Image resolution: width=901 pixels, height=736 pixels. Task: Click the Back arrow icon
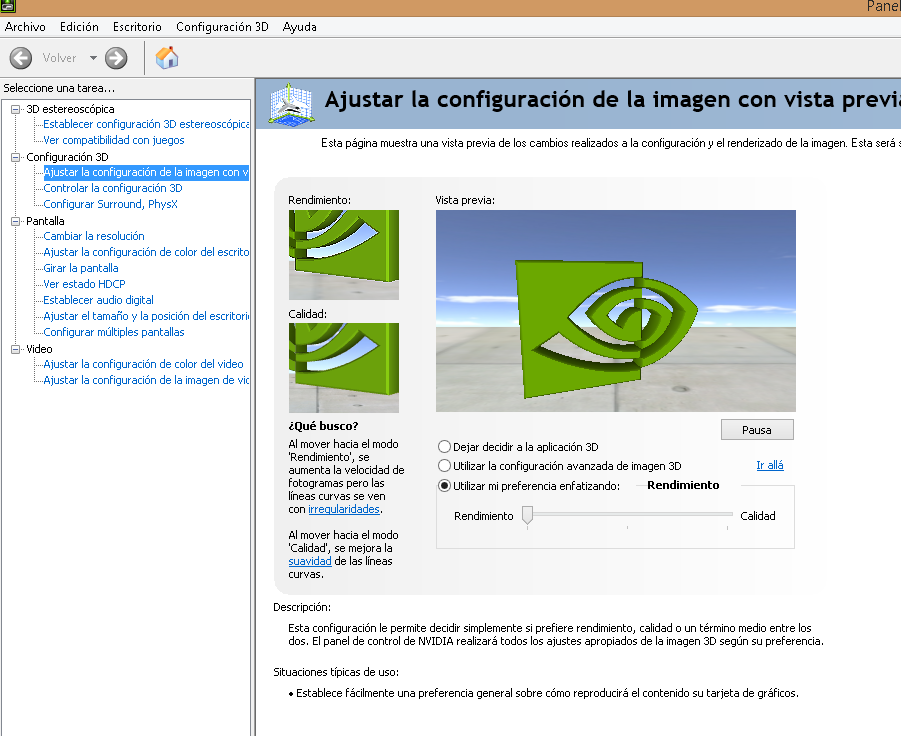coord(21,58)
